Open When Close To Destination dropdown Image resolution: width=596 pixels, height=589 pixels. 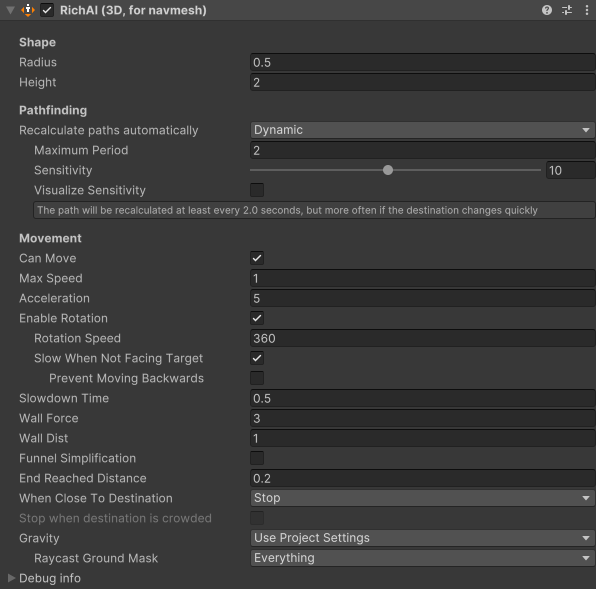coord(422,498)
